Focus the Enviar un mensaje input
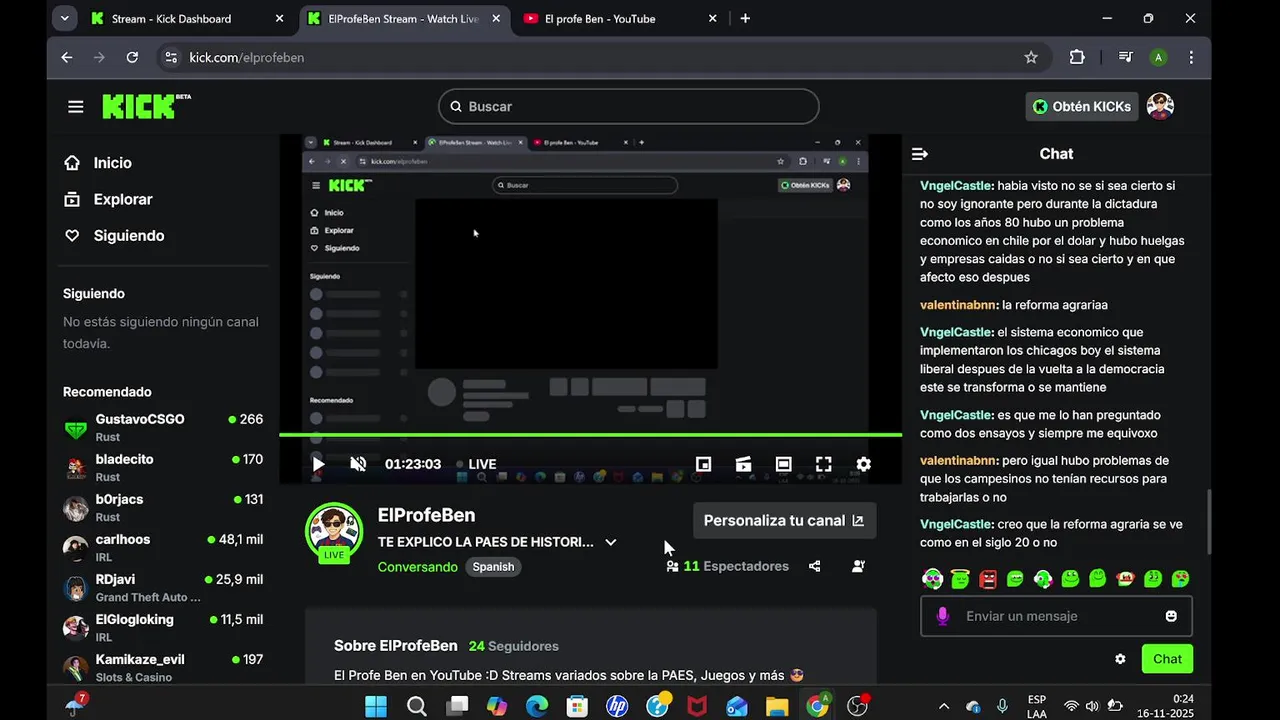 click(1056, 616)
